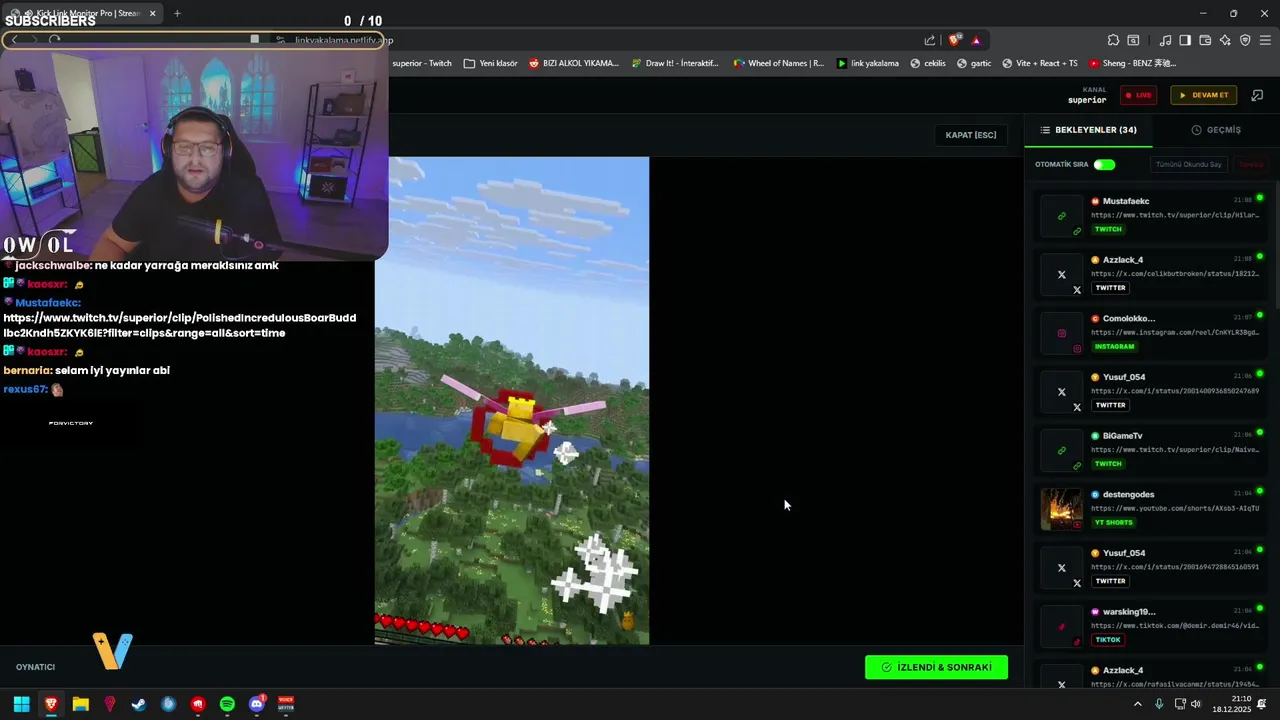The image size is (1280, 720).
Task: Open the Kick Link Monitor Pro browser tab
Action: [83, 13]
